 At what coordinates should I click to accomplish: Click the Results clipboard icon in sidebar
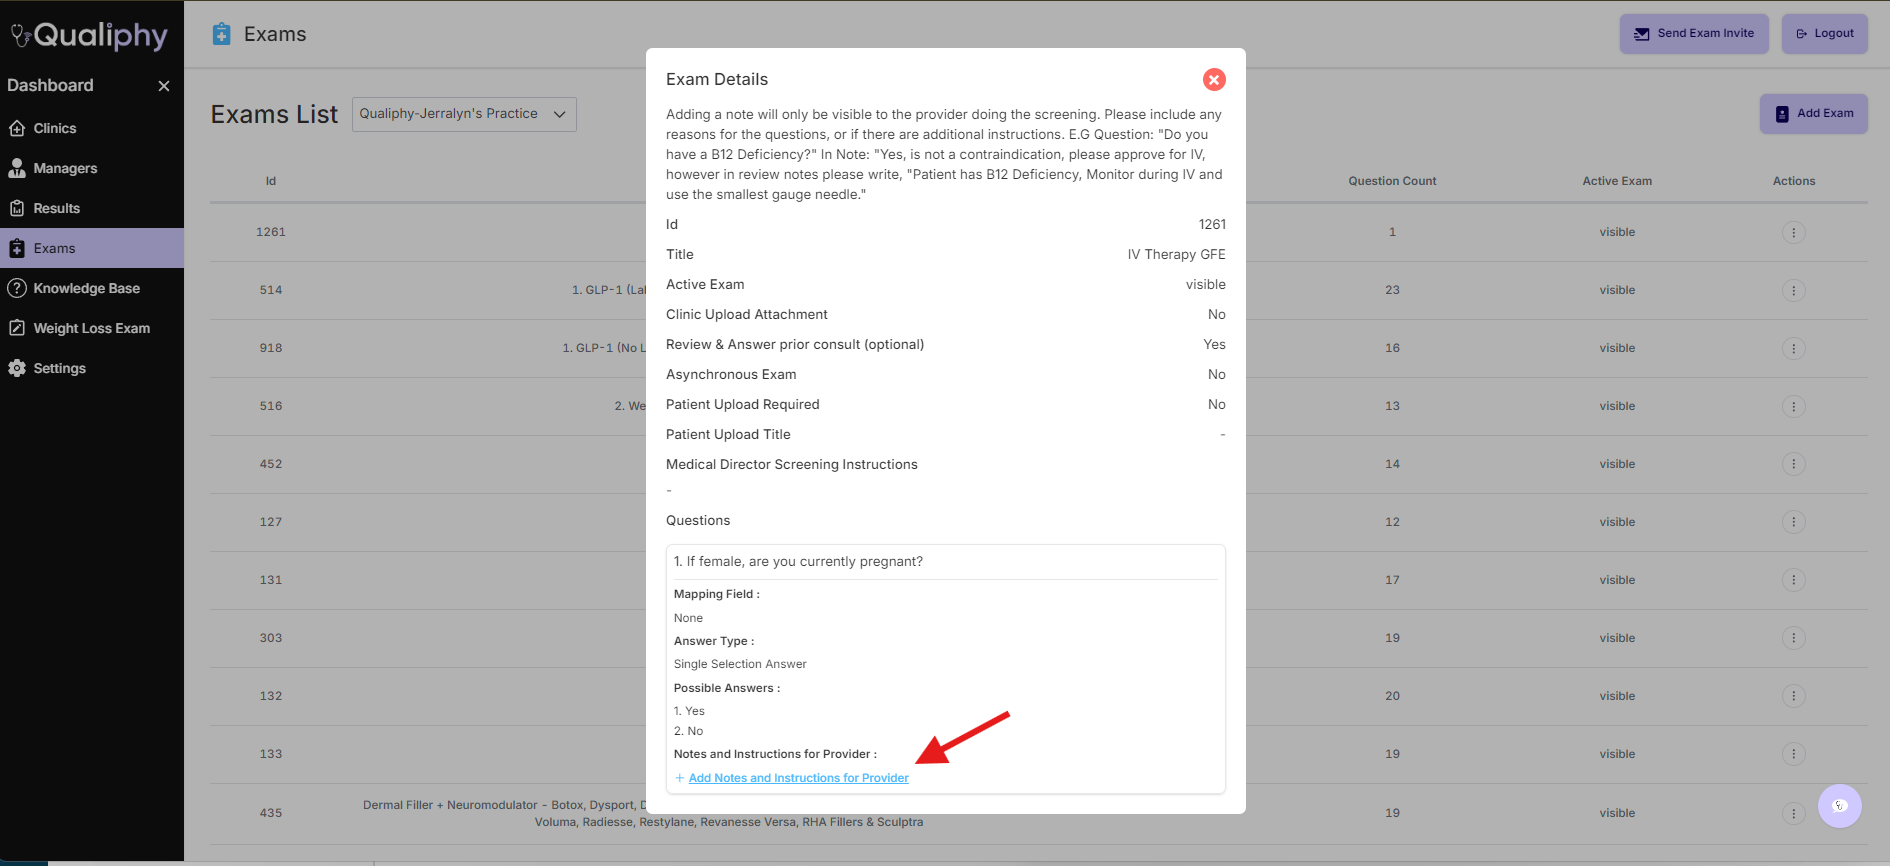tap(17, 208)
